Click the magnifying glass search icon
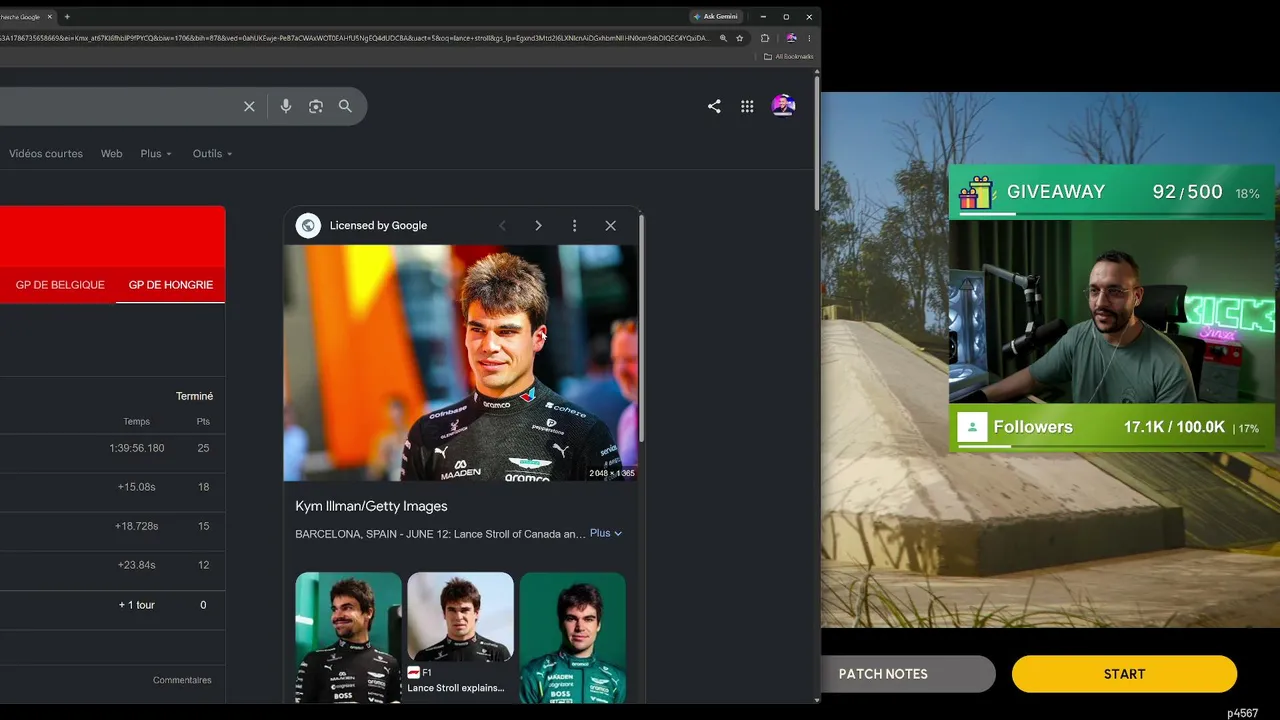 [x=345, y=106]
